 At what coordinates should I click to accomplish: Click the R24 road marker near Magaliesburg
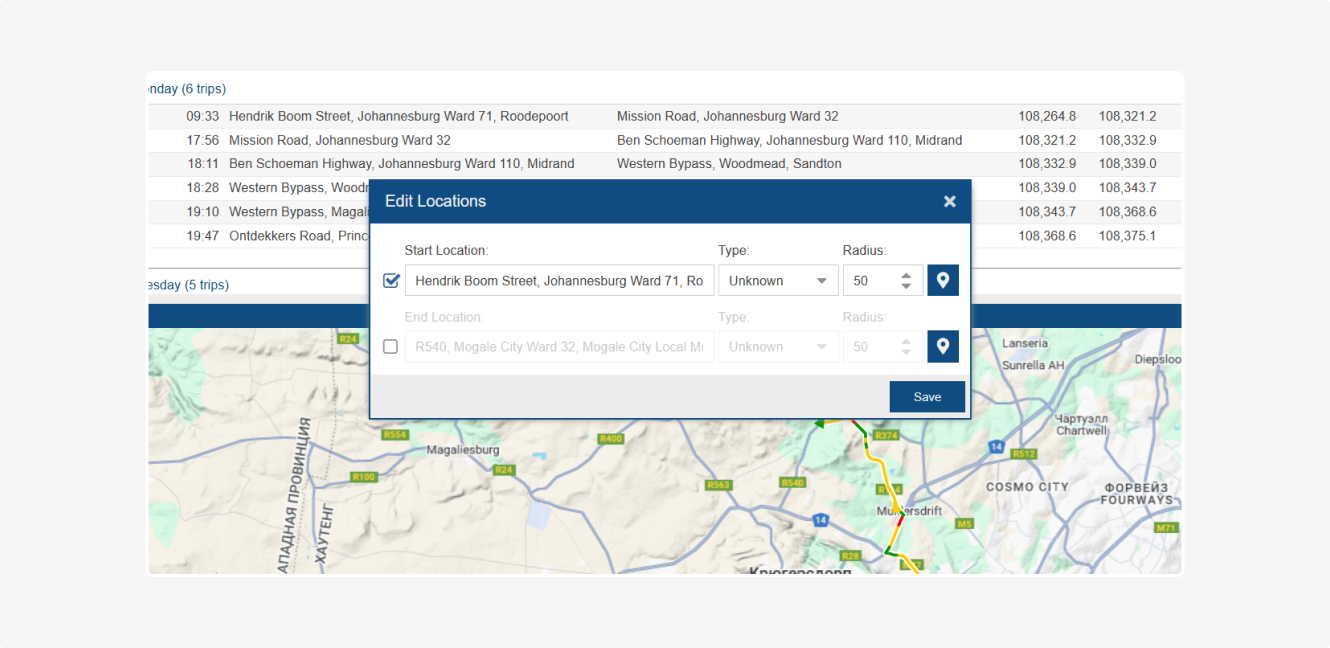tap(504, 470)
